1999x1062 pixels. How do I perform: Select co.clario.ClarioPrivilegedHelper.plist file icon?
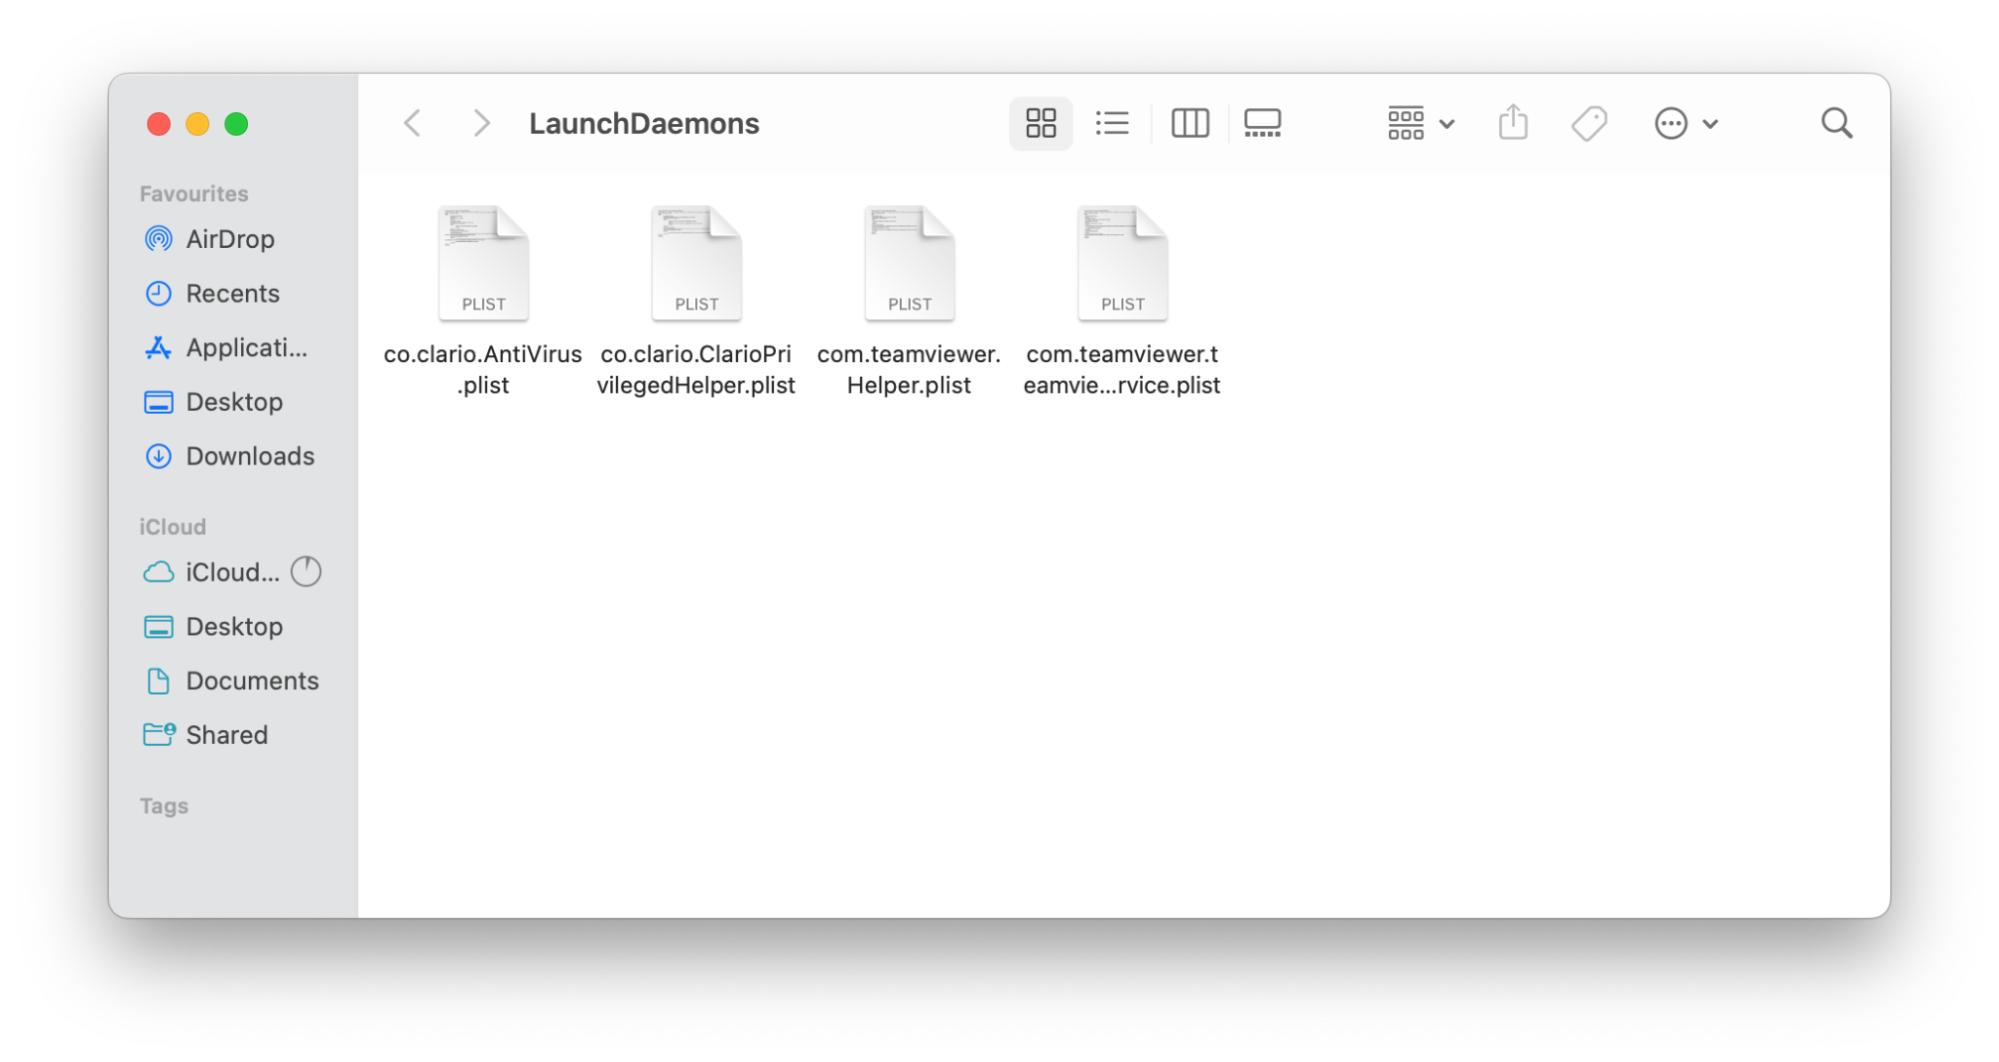[x=696, y=263]
